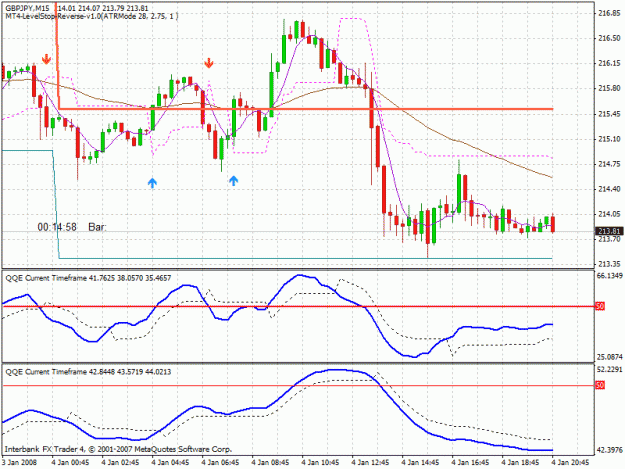Image resolution: width=625 pixels, height=469 pixels.
Task: Click the 4 Jan 16:45 time label
Action: pos(470,462)
